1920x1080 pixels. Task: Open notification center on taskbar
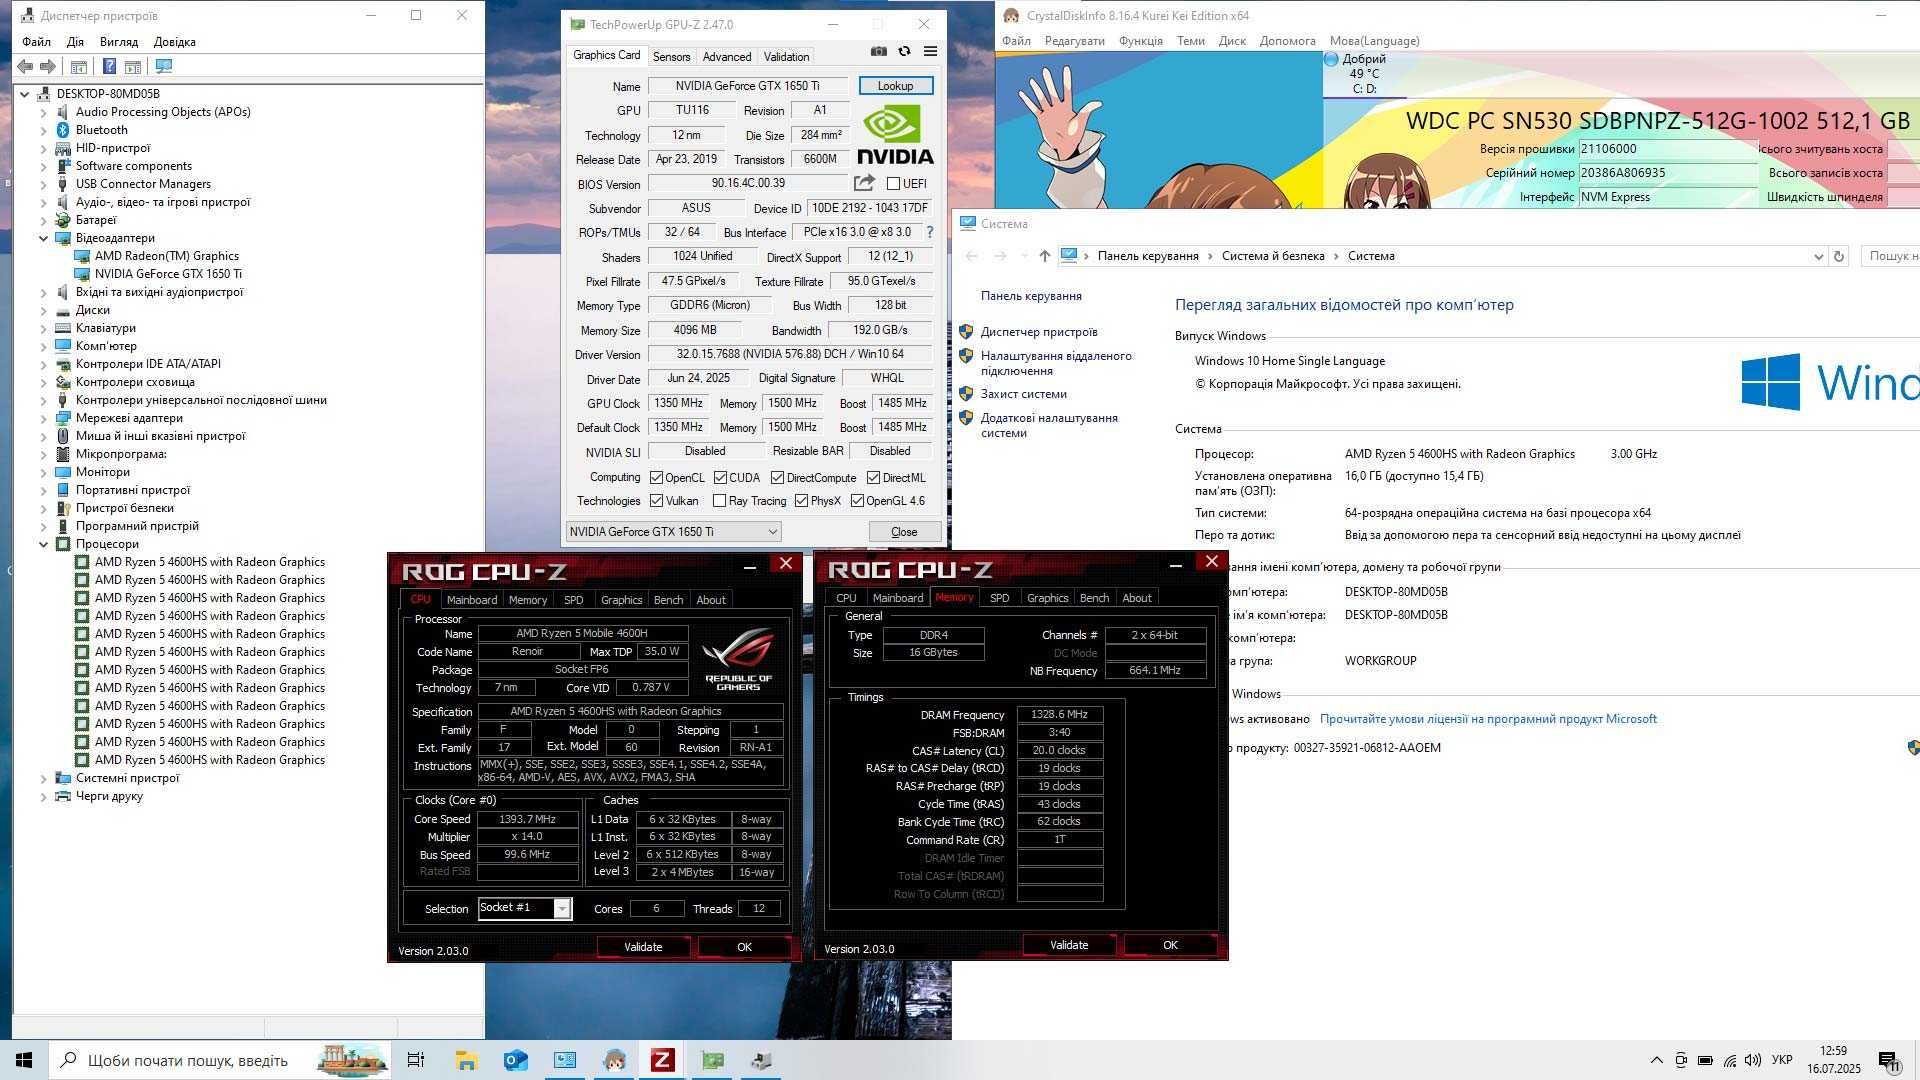1888,1061
